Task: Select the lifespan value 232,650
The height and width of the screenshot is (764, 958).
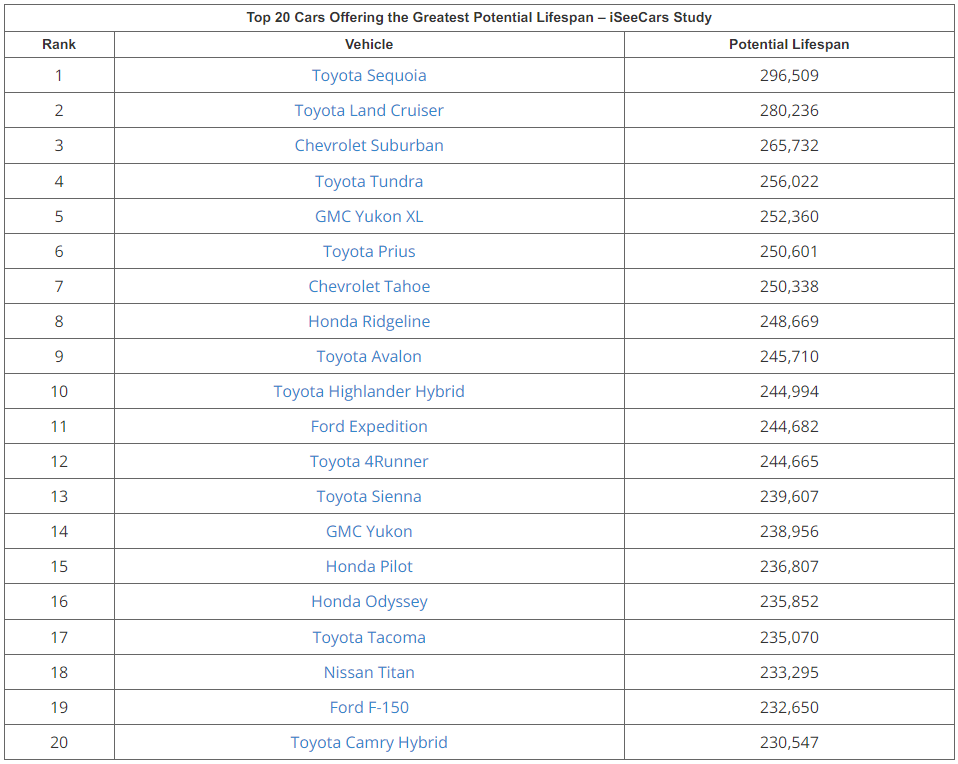Action: [x=789, y=707]
